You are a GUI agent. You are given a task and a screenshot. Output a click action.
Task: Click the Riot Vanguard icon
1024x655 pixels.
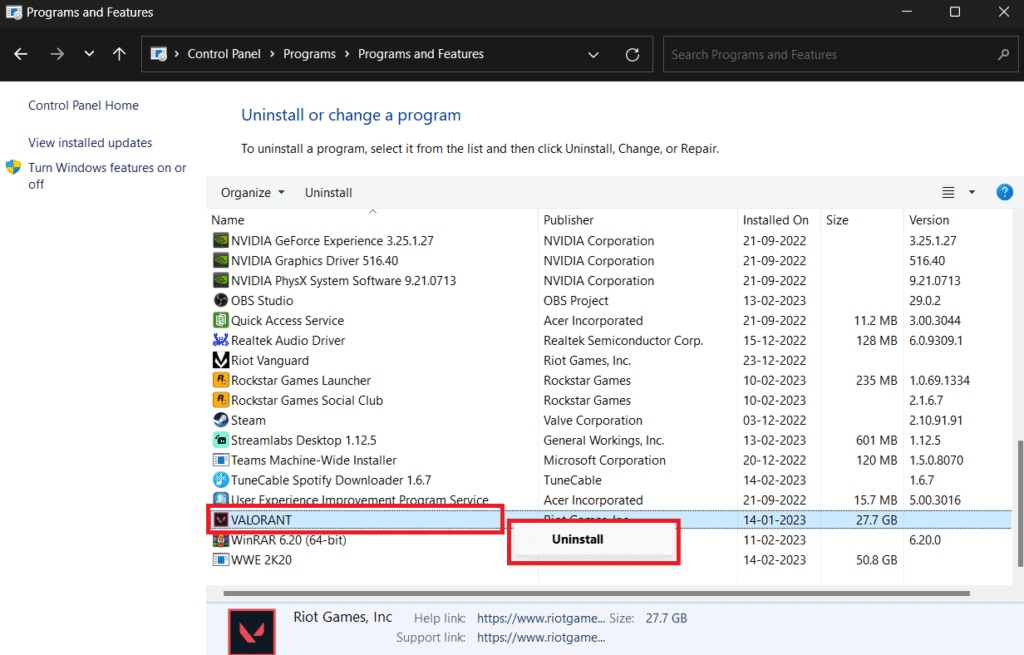pyautogui.click(x=220, y=360)
